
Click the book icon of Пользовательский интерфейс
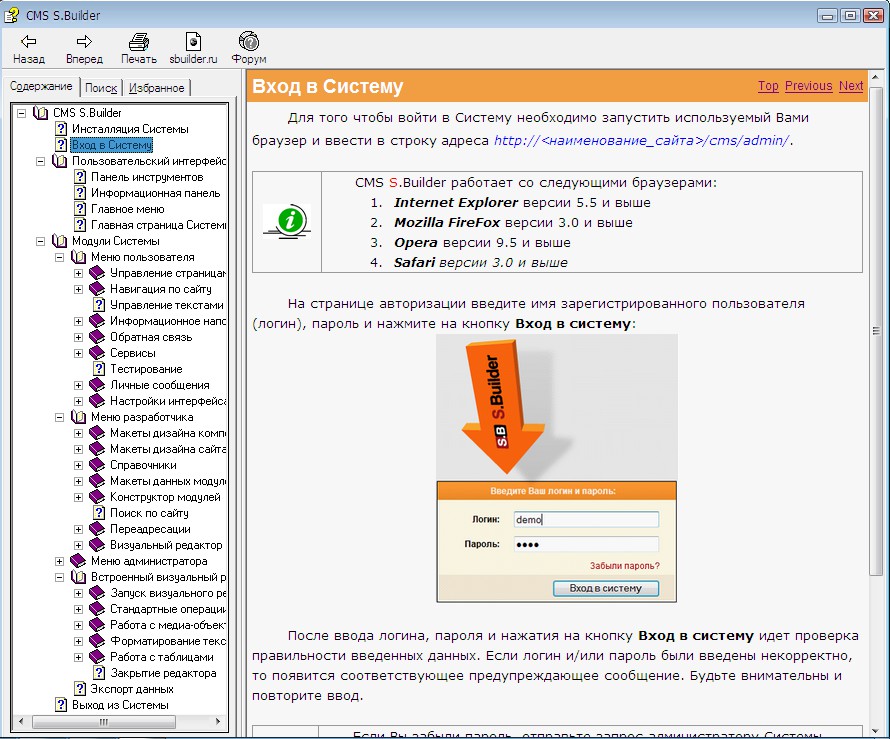[60, 161]
